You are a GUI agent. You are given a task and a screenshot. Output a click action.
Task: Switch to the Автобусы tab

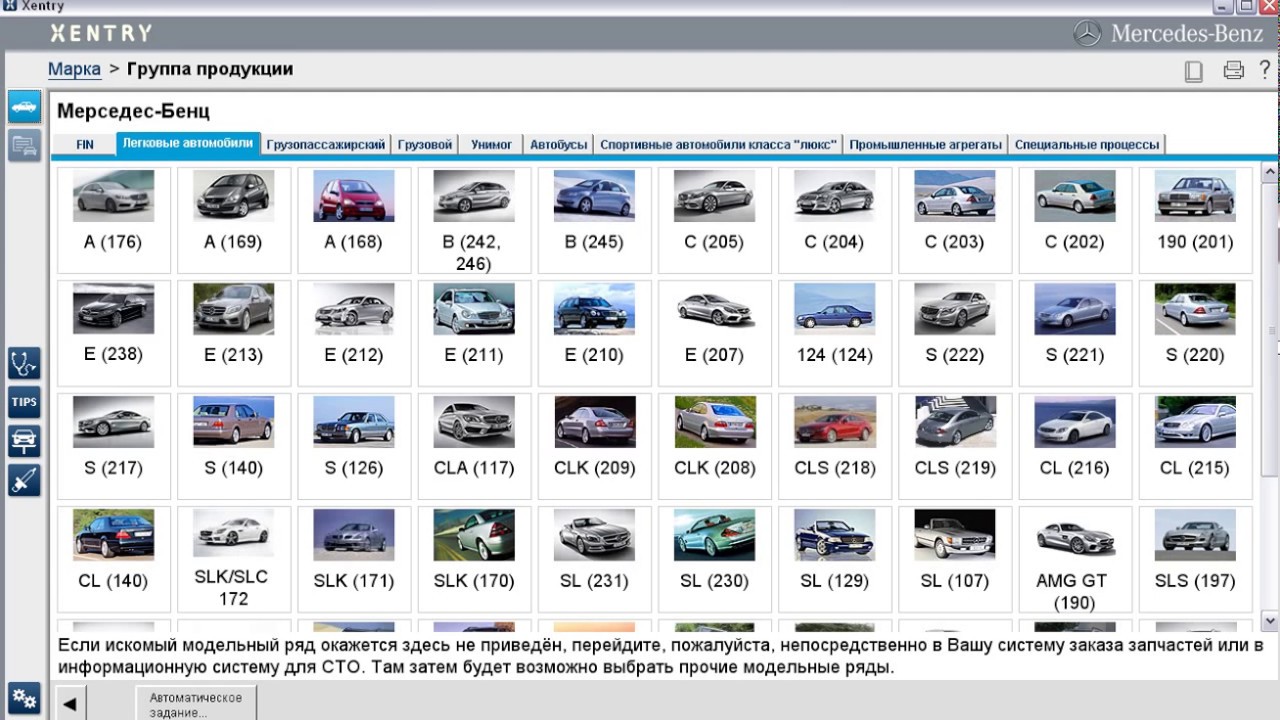click(558, 144)
